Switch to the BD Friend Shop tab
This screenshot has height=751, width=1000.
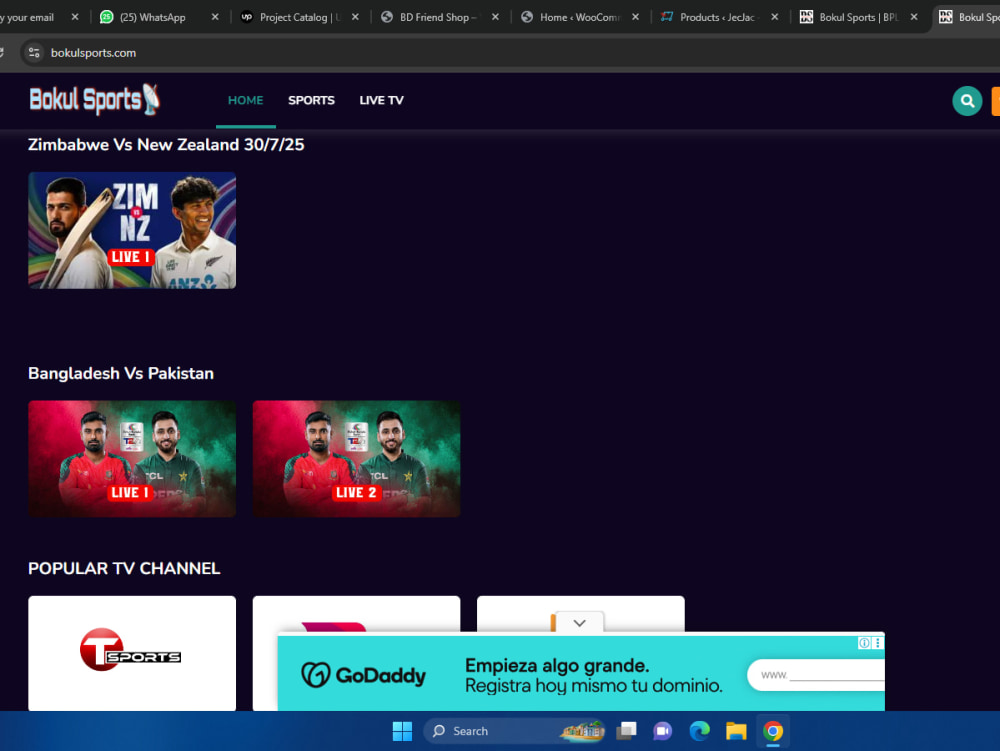point(434,17)
